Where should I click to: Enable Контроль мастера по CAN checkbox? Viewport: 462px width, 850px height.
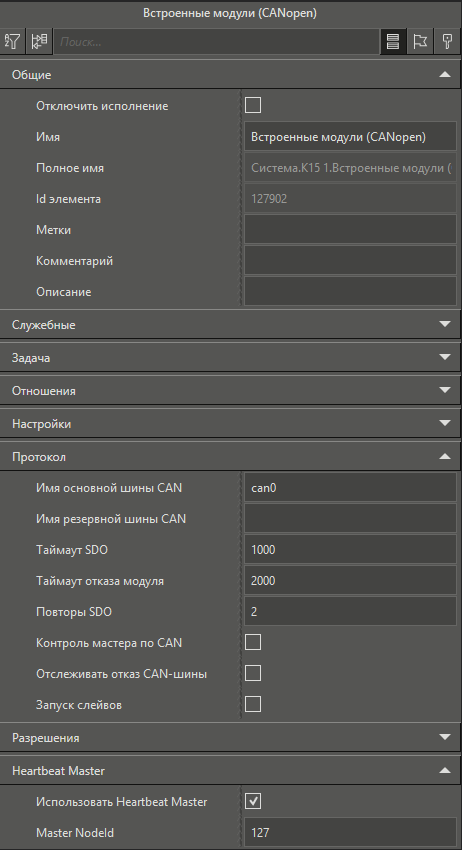pyautogui.click(x=253, y=642)
